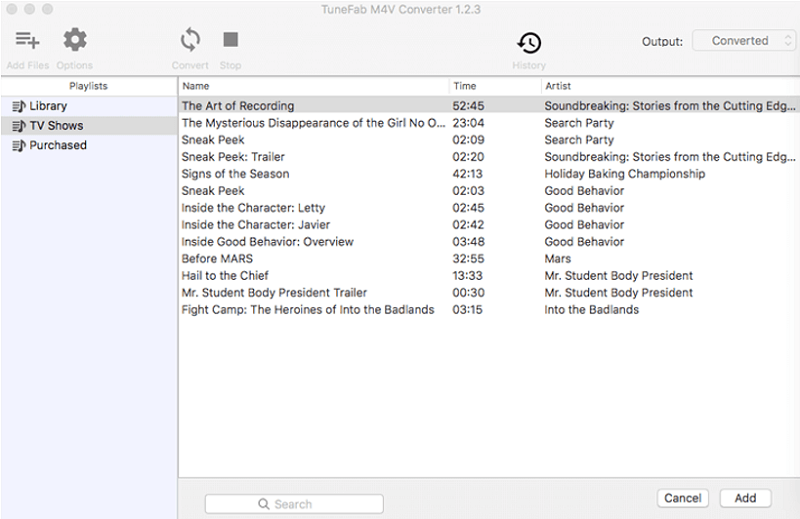Click the Playlists panel header
The width and height of the screenshot is (800, 519).
tap(89, 86)
